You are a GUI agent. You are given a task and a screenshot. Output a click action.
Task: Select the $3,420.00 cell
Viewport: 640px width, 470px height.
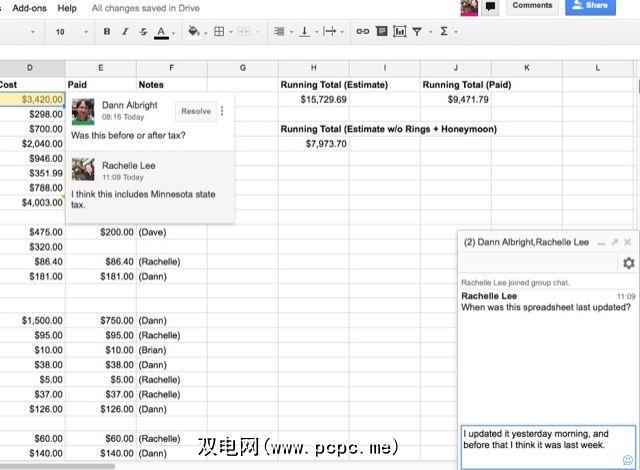(x=32, y=100)
